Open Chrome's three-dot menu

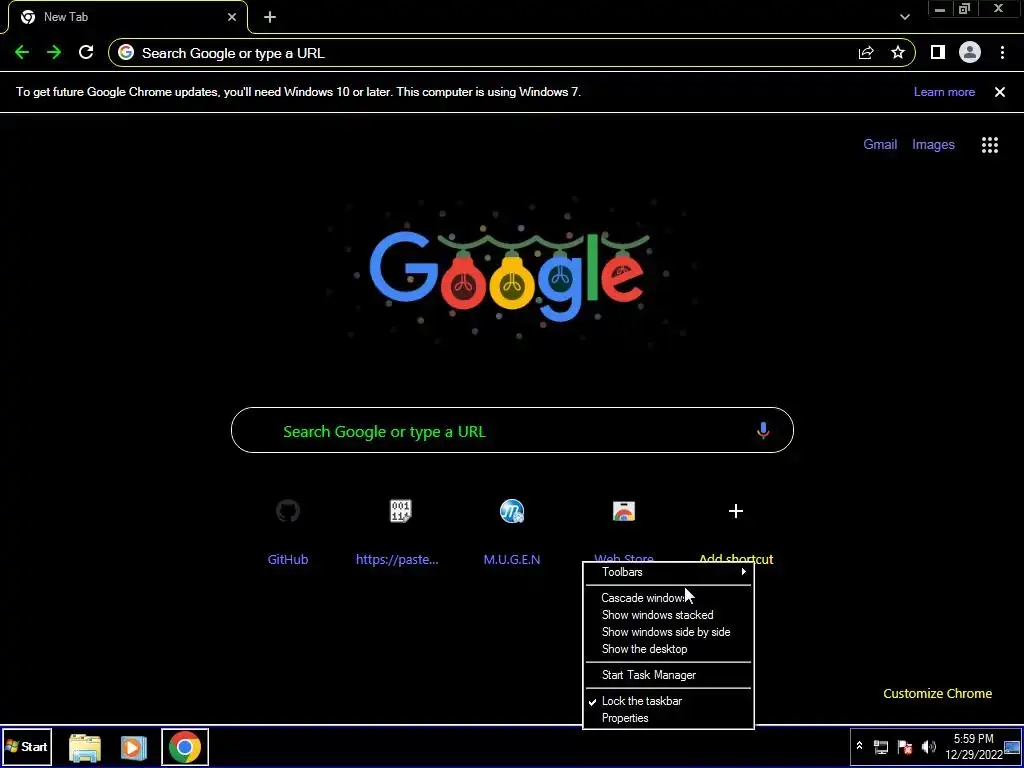(1002, 53)
